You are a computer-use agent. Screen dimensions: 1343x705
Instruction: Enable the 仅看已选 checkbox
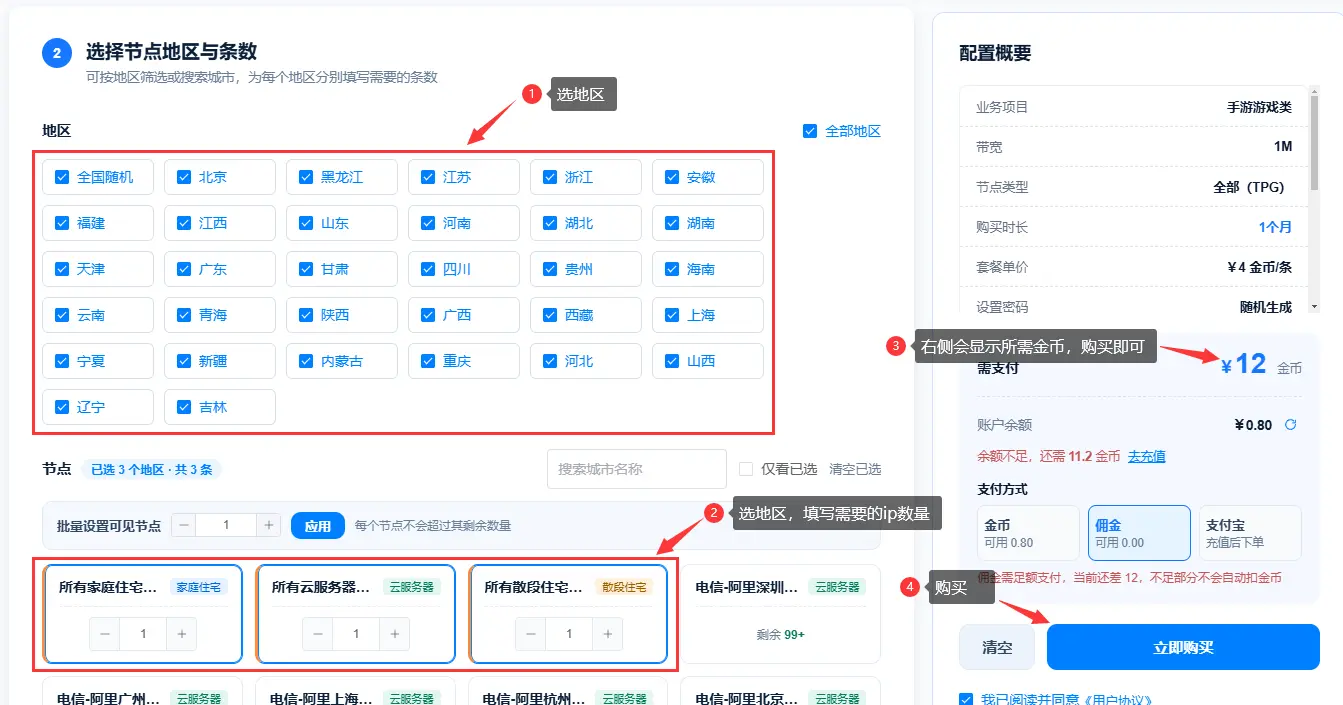coord(745,469)
